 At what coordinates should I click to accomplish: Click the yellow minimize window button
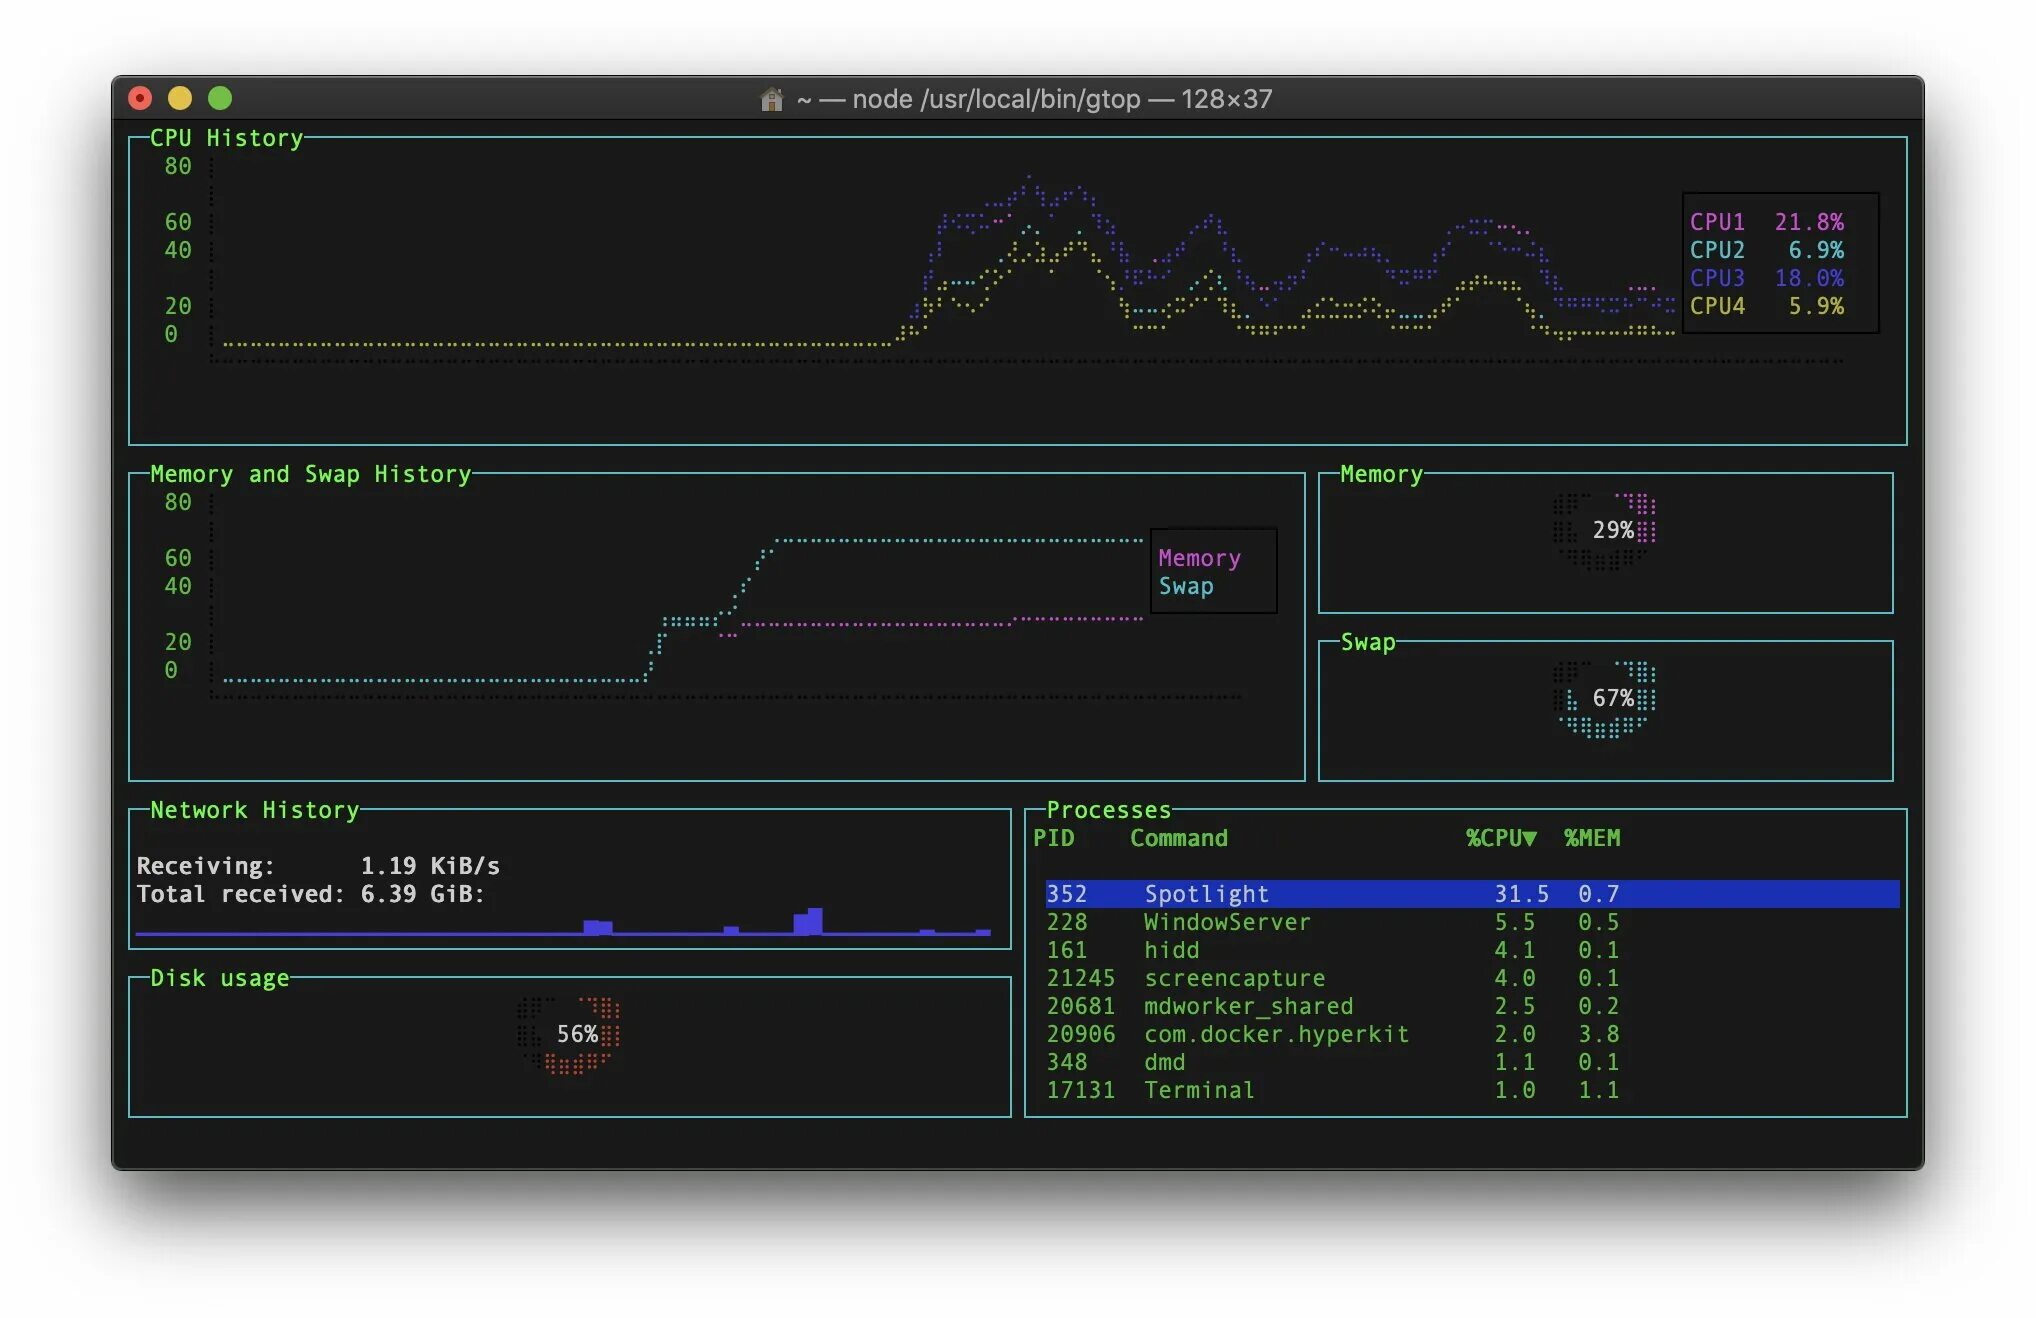180,98
